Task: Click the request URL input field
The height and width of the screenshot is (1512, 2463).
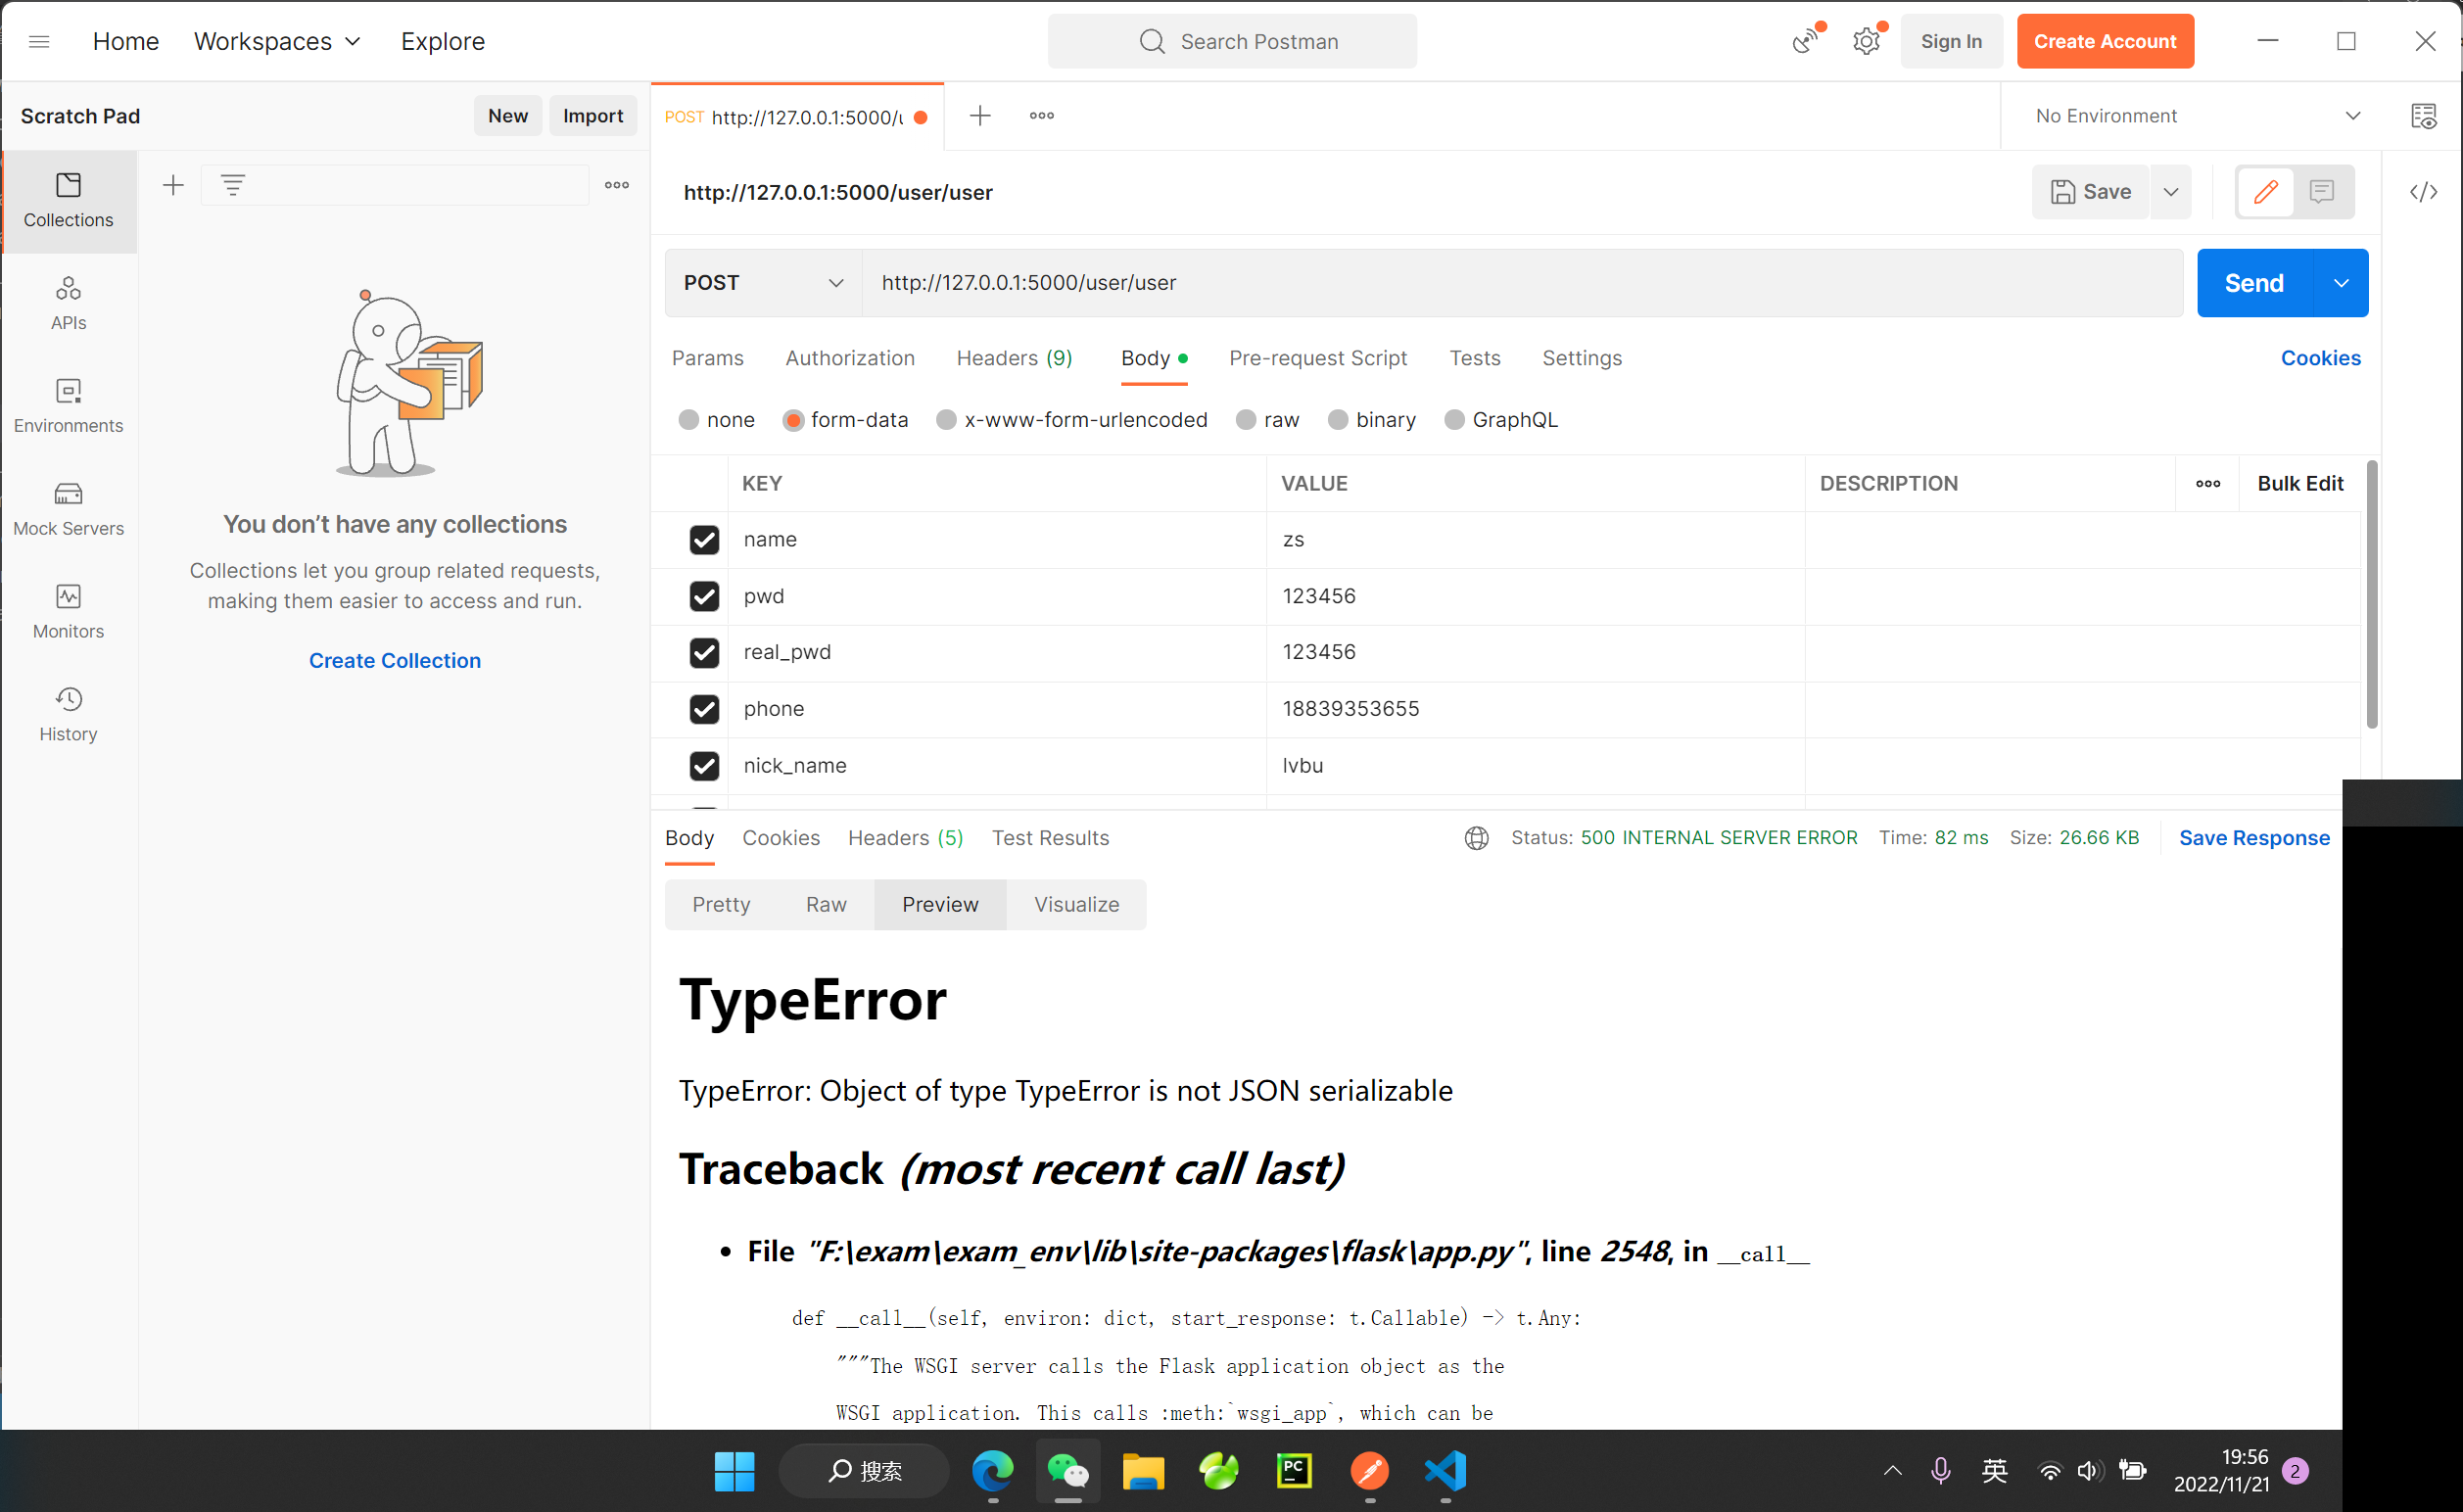Action: (1521, 283)
